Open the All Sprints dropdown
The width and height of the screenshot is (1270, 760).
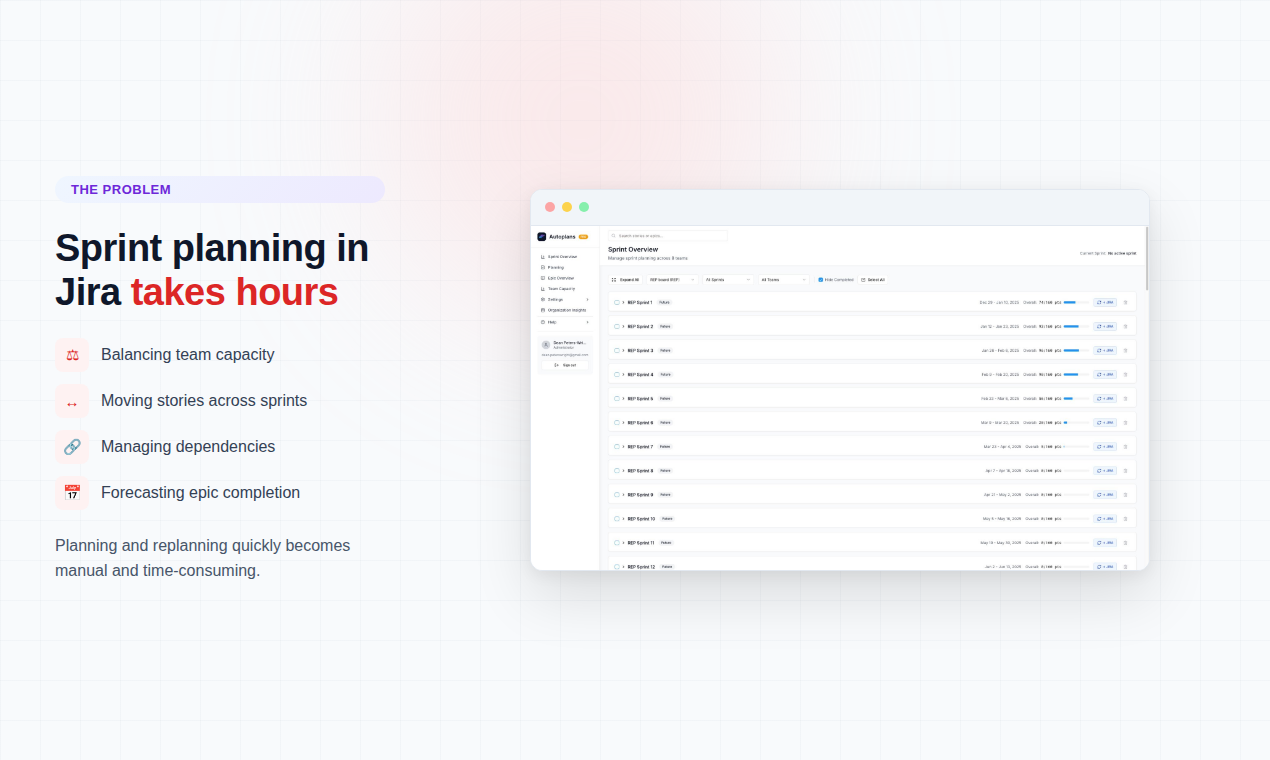click(x=728, y=280)
